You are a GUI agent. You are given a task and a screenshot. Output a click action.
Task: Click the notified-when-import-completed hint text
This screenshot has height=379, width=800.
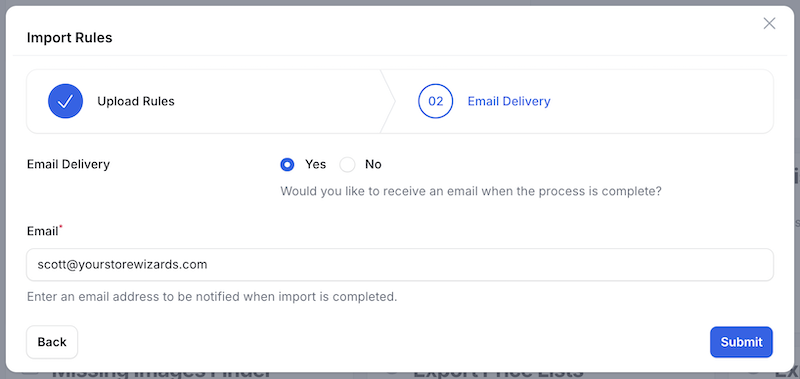pyautogui.click(x=212, y=296)
